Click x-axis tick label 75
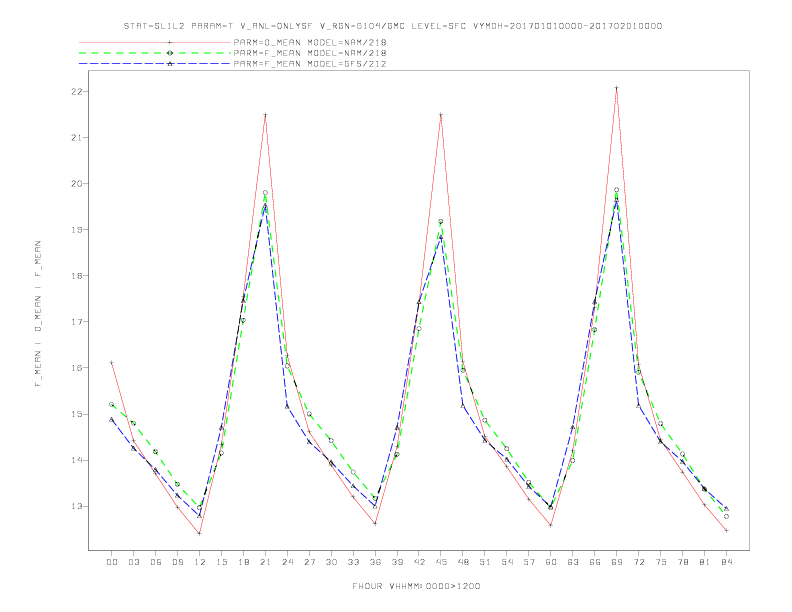This screenshot has height=612, width=792. tap(661, 562)
